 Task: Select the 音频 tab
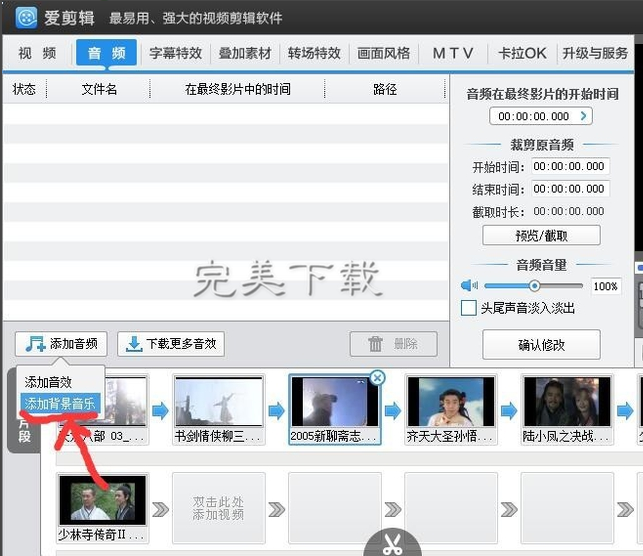pyautogui.click(x=106, y=52)
